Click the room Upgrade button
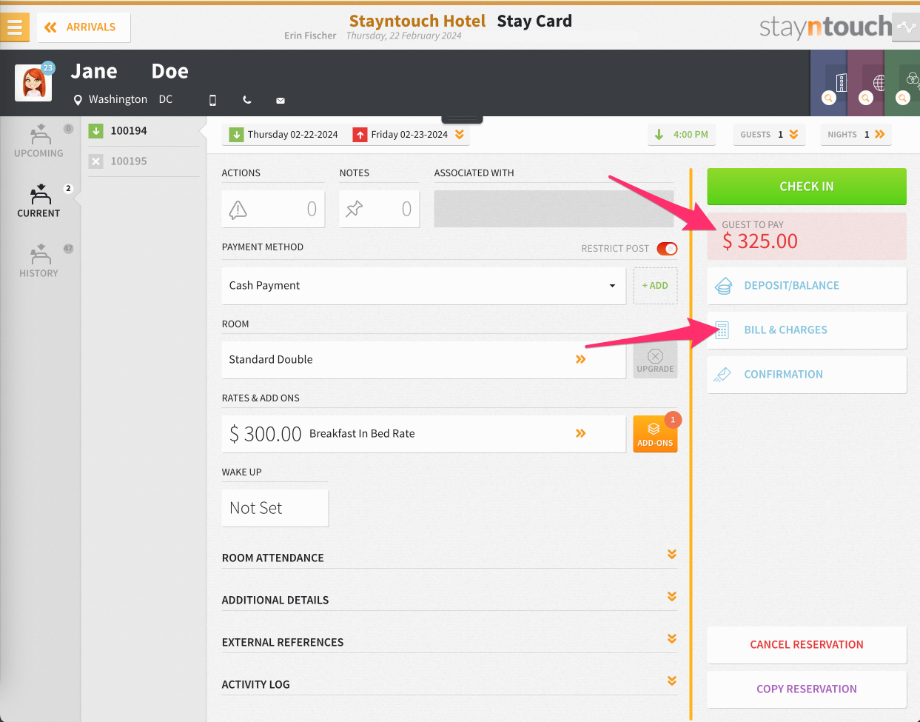The image size is (920, 722). [655, 360]
